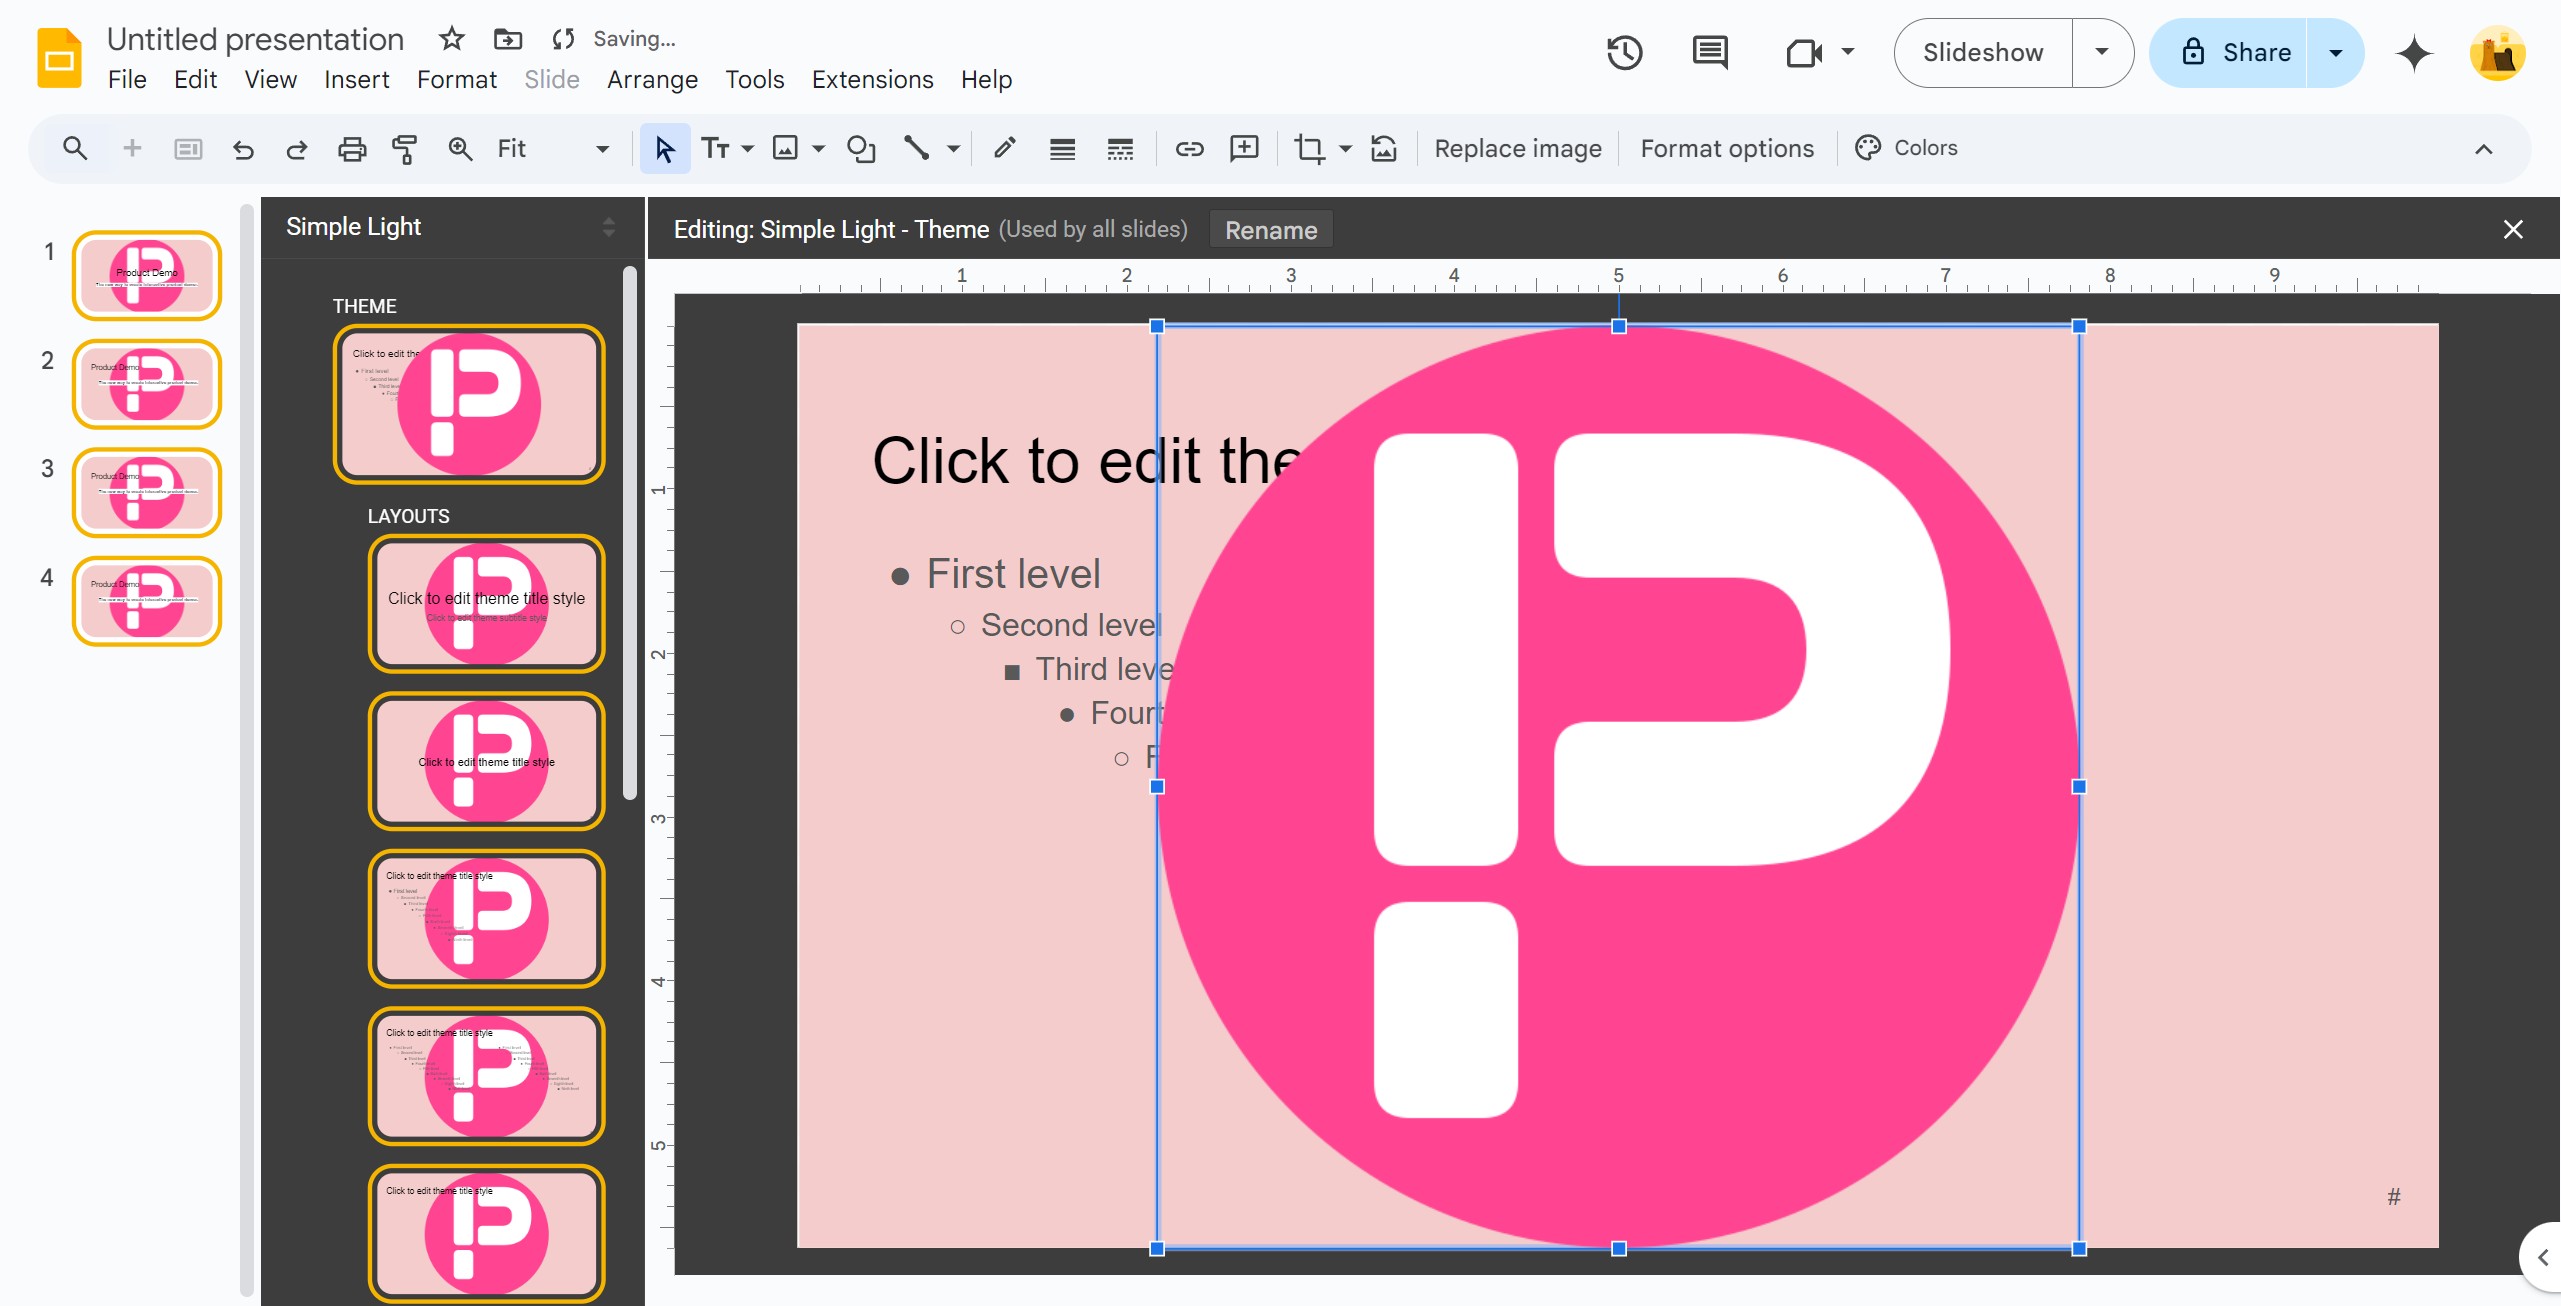
Task: Select slide 1 thumbnail in filmstrip
Action: [x=147, y=276]
